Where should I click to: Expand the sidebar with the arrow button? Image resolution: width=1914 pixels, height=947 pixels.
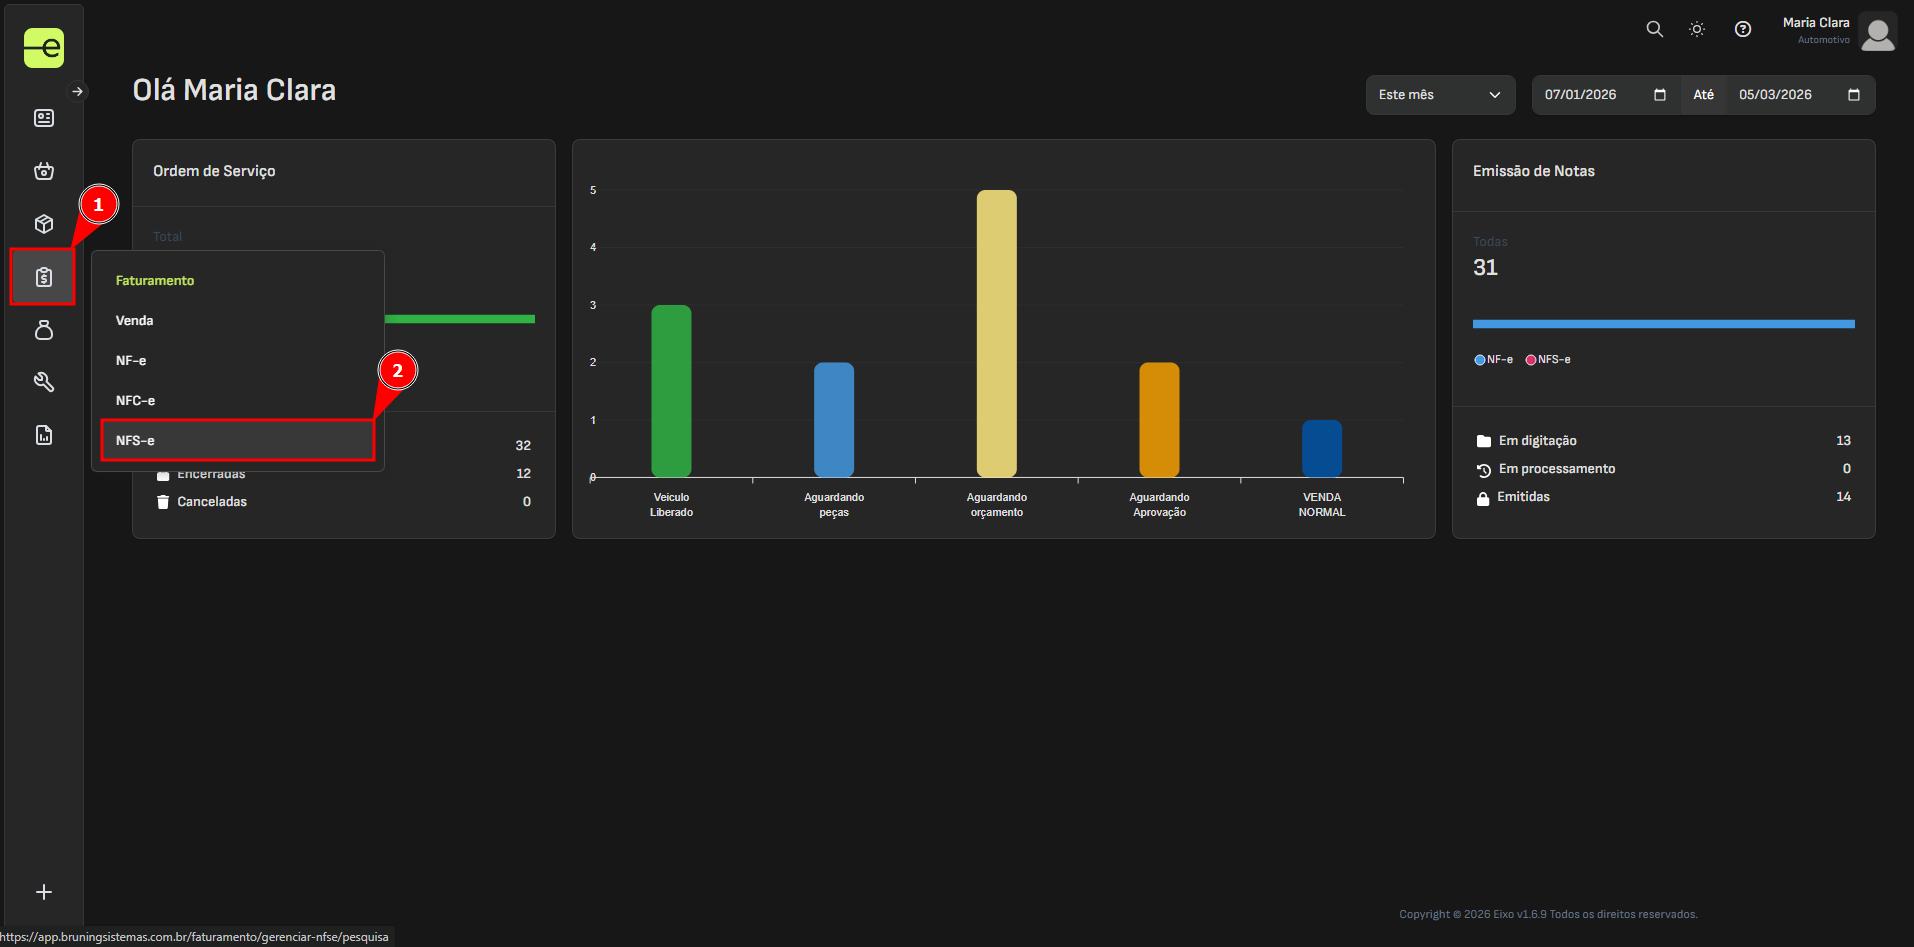pos(78,91)
